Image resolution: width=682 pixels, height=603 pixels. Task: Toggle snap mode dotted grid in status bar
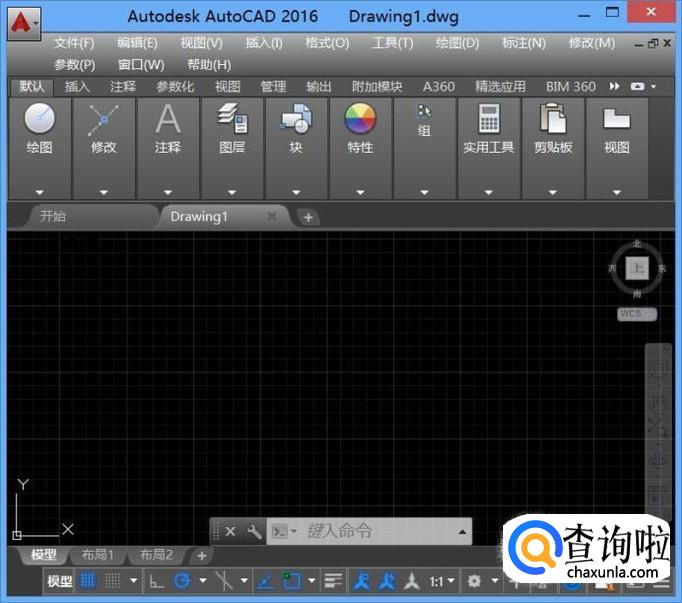[x=113, y=581]
